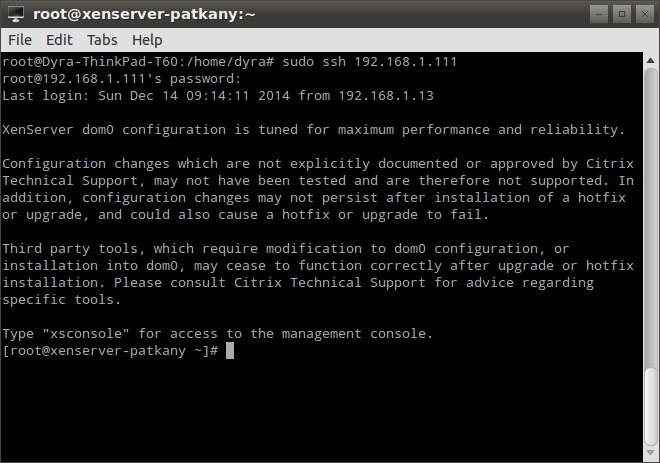Click the window title 'root@xenserver-patkany:~'
Image resolution: width=660 pixels, height=463 pixels.
tap(144, 14)
